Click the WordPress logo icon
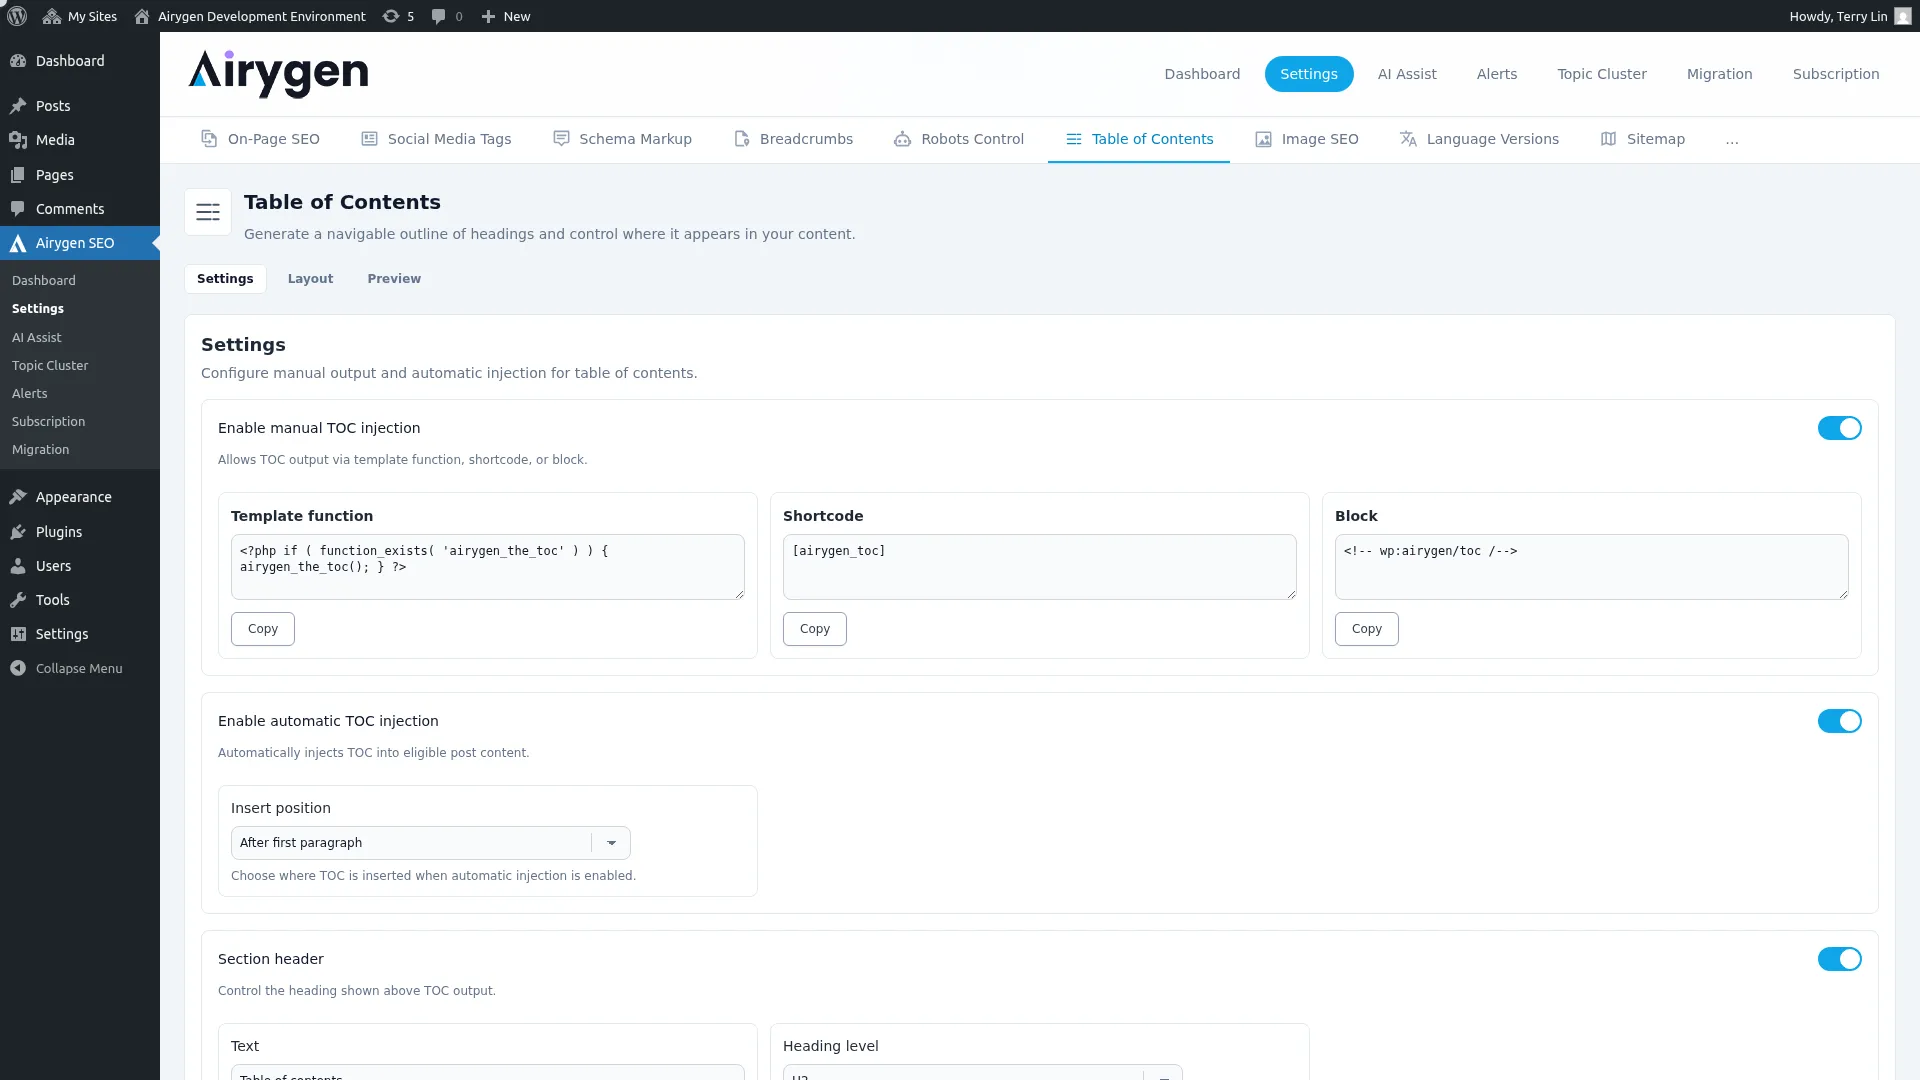This screenshot has width=1920, height=1080. click(x=17, y=16)
